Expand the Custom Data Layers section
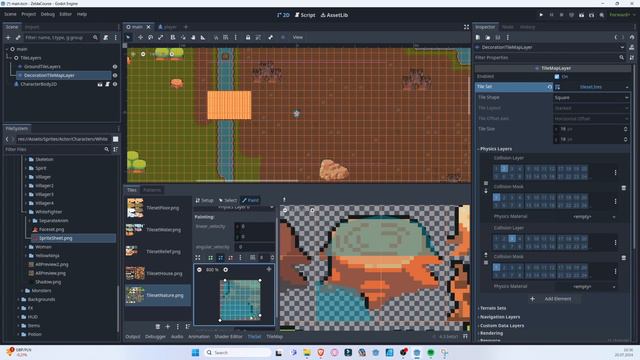The height and width of the screenshot is (360, 640). coord(502,326)
